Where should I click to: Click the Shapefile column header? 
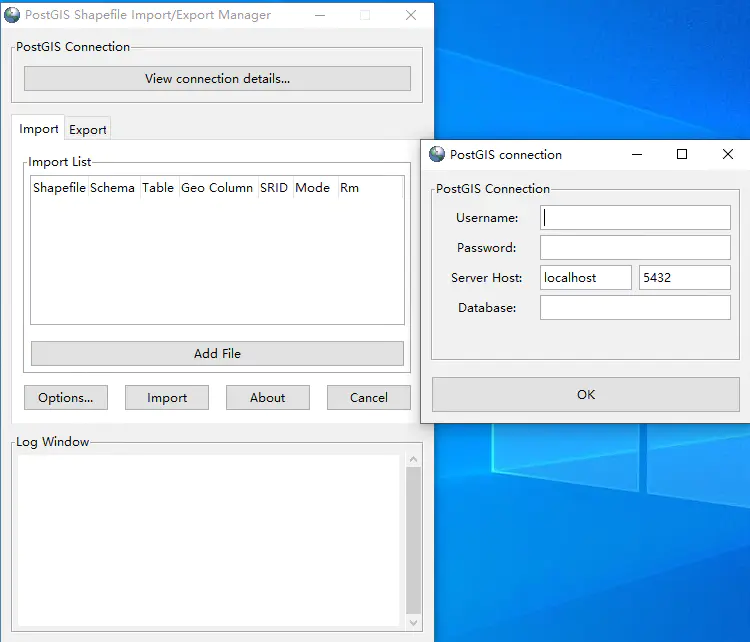[x=59, y=188]
